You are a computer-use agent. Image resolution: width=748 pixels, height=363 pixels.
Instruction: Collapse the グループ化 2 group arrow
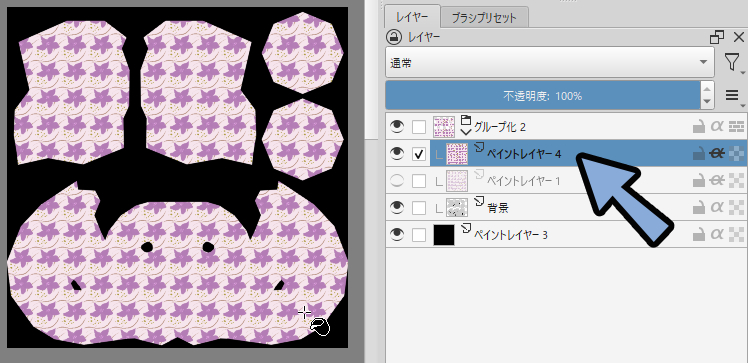tap(466, 132)
